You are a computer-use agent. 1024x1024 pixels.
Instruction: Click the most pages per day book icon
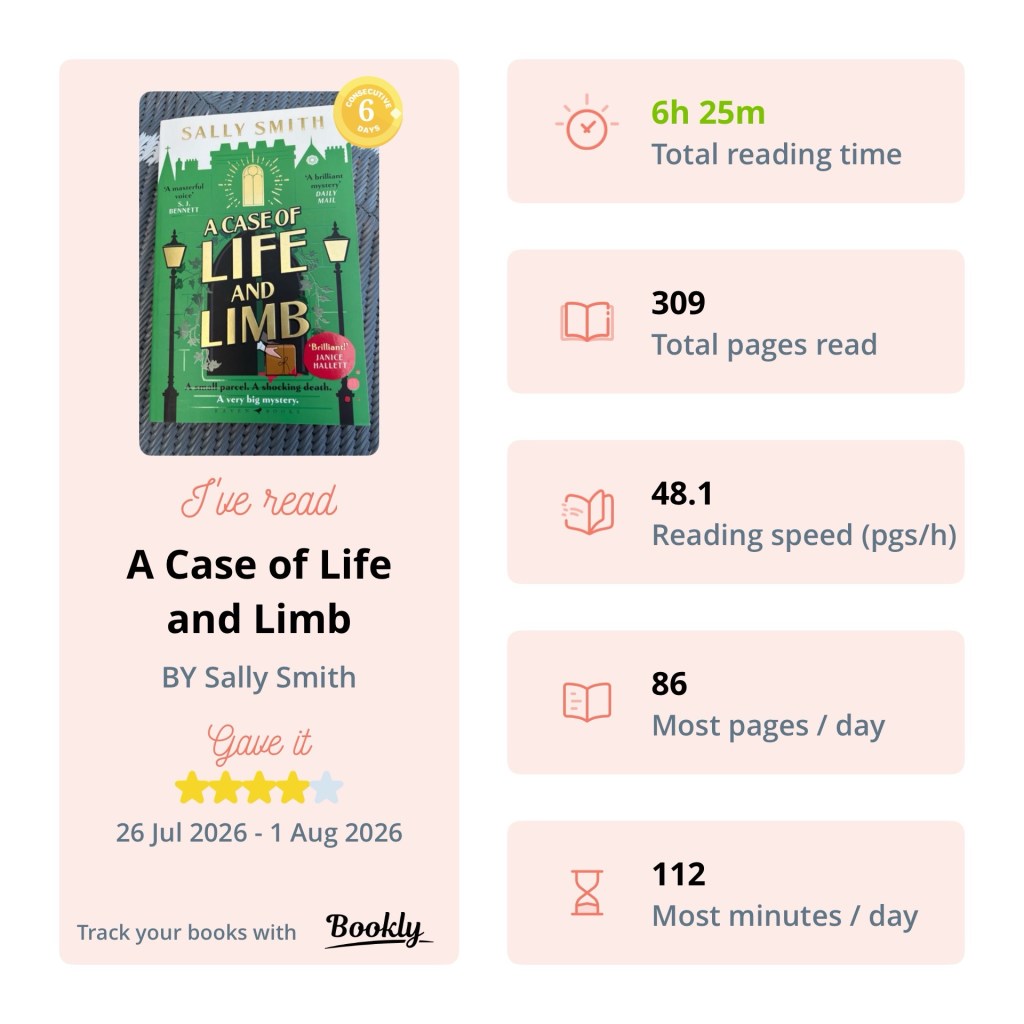586,702
